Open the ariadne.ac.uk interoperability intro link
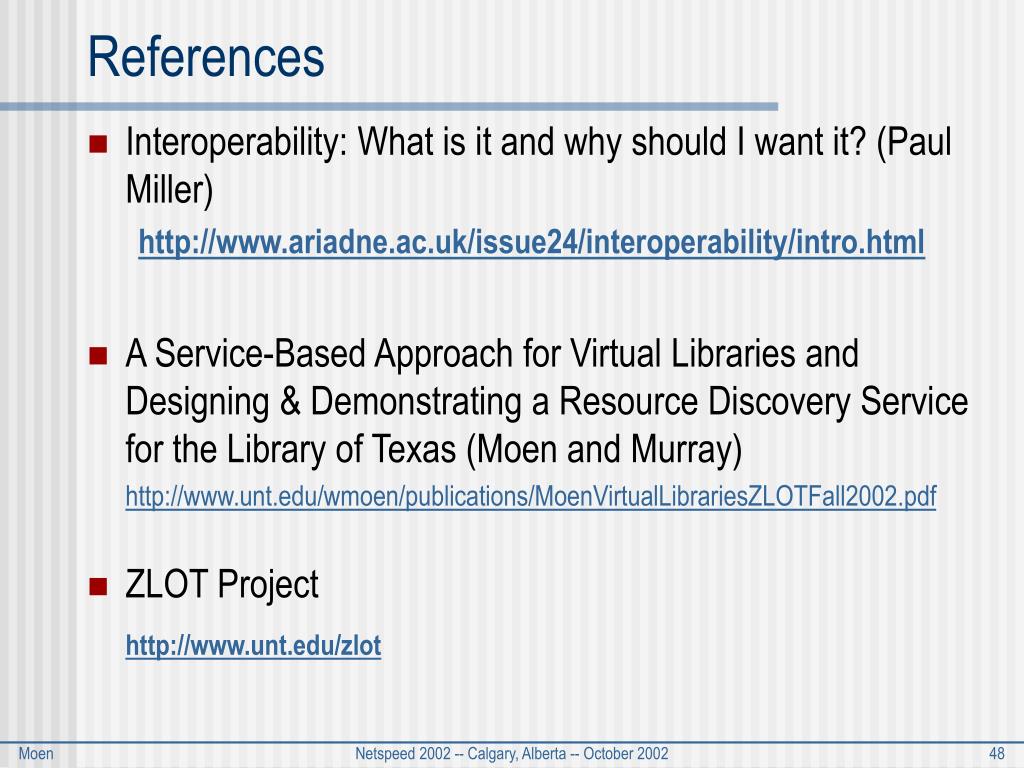This screenshot has height=768, width=1024. [532, 243]
